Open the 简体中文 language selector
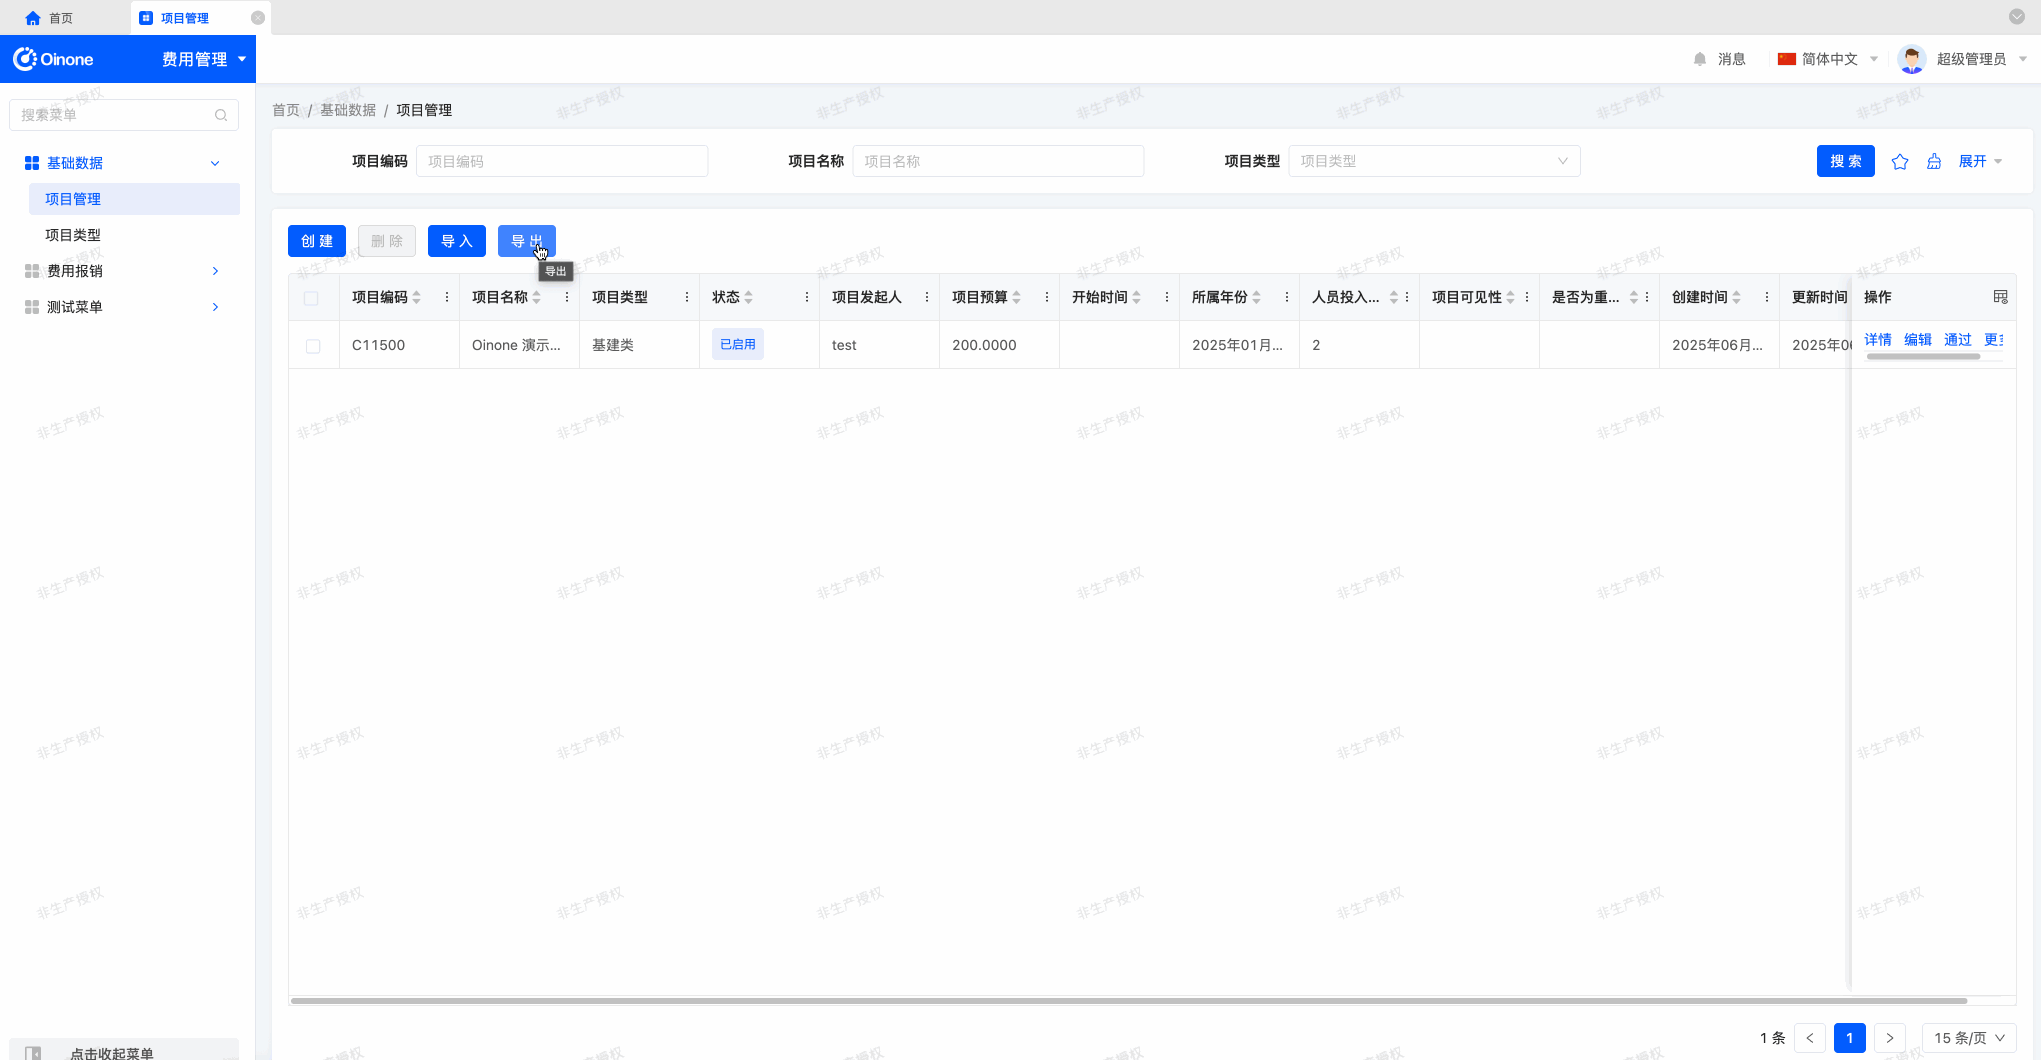2041x1060 pixels. click(1828, 59)
